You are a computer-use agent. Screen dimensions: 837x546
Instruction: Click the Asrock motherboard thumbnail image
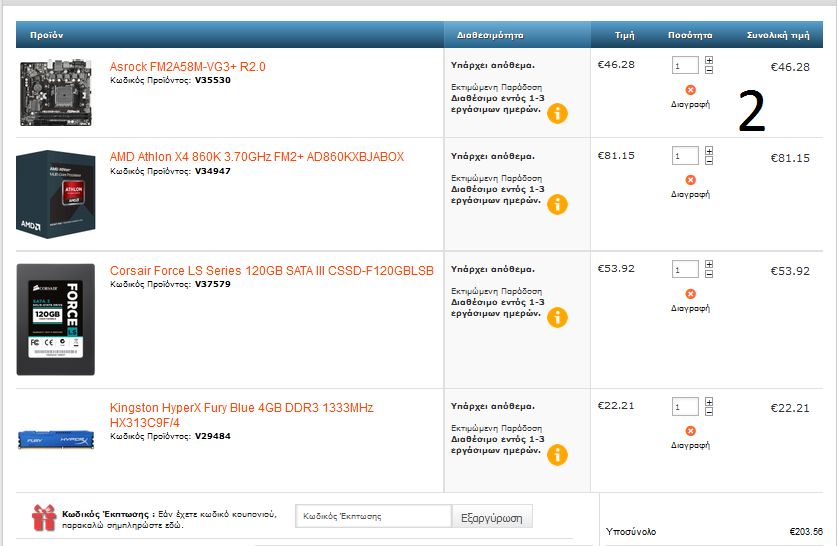56,93
